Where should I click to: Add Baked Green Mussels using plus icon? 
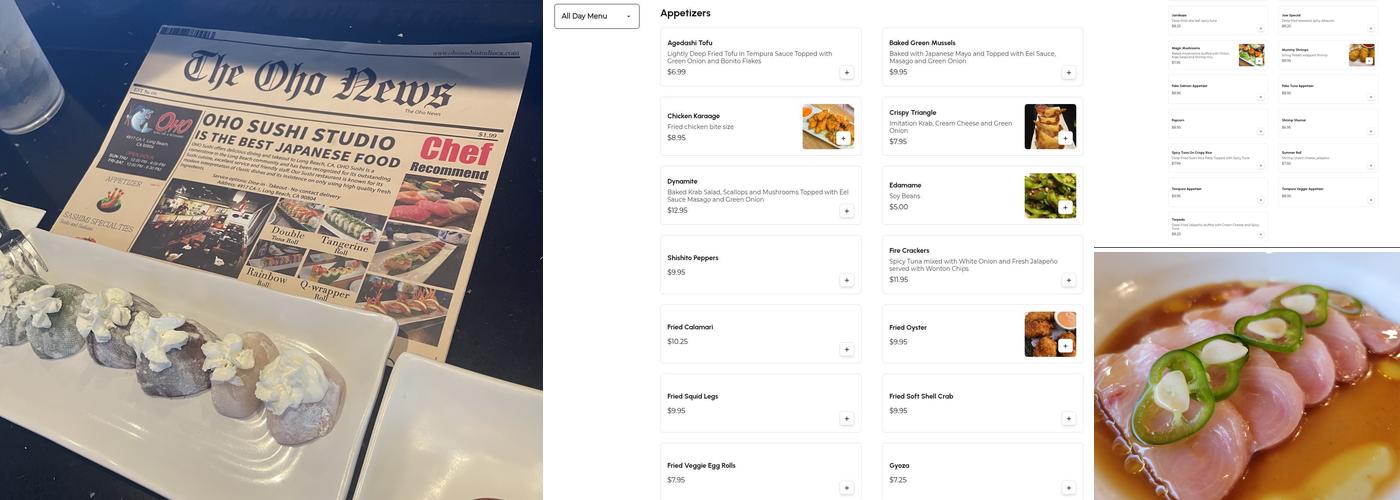click(1068, 72)
